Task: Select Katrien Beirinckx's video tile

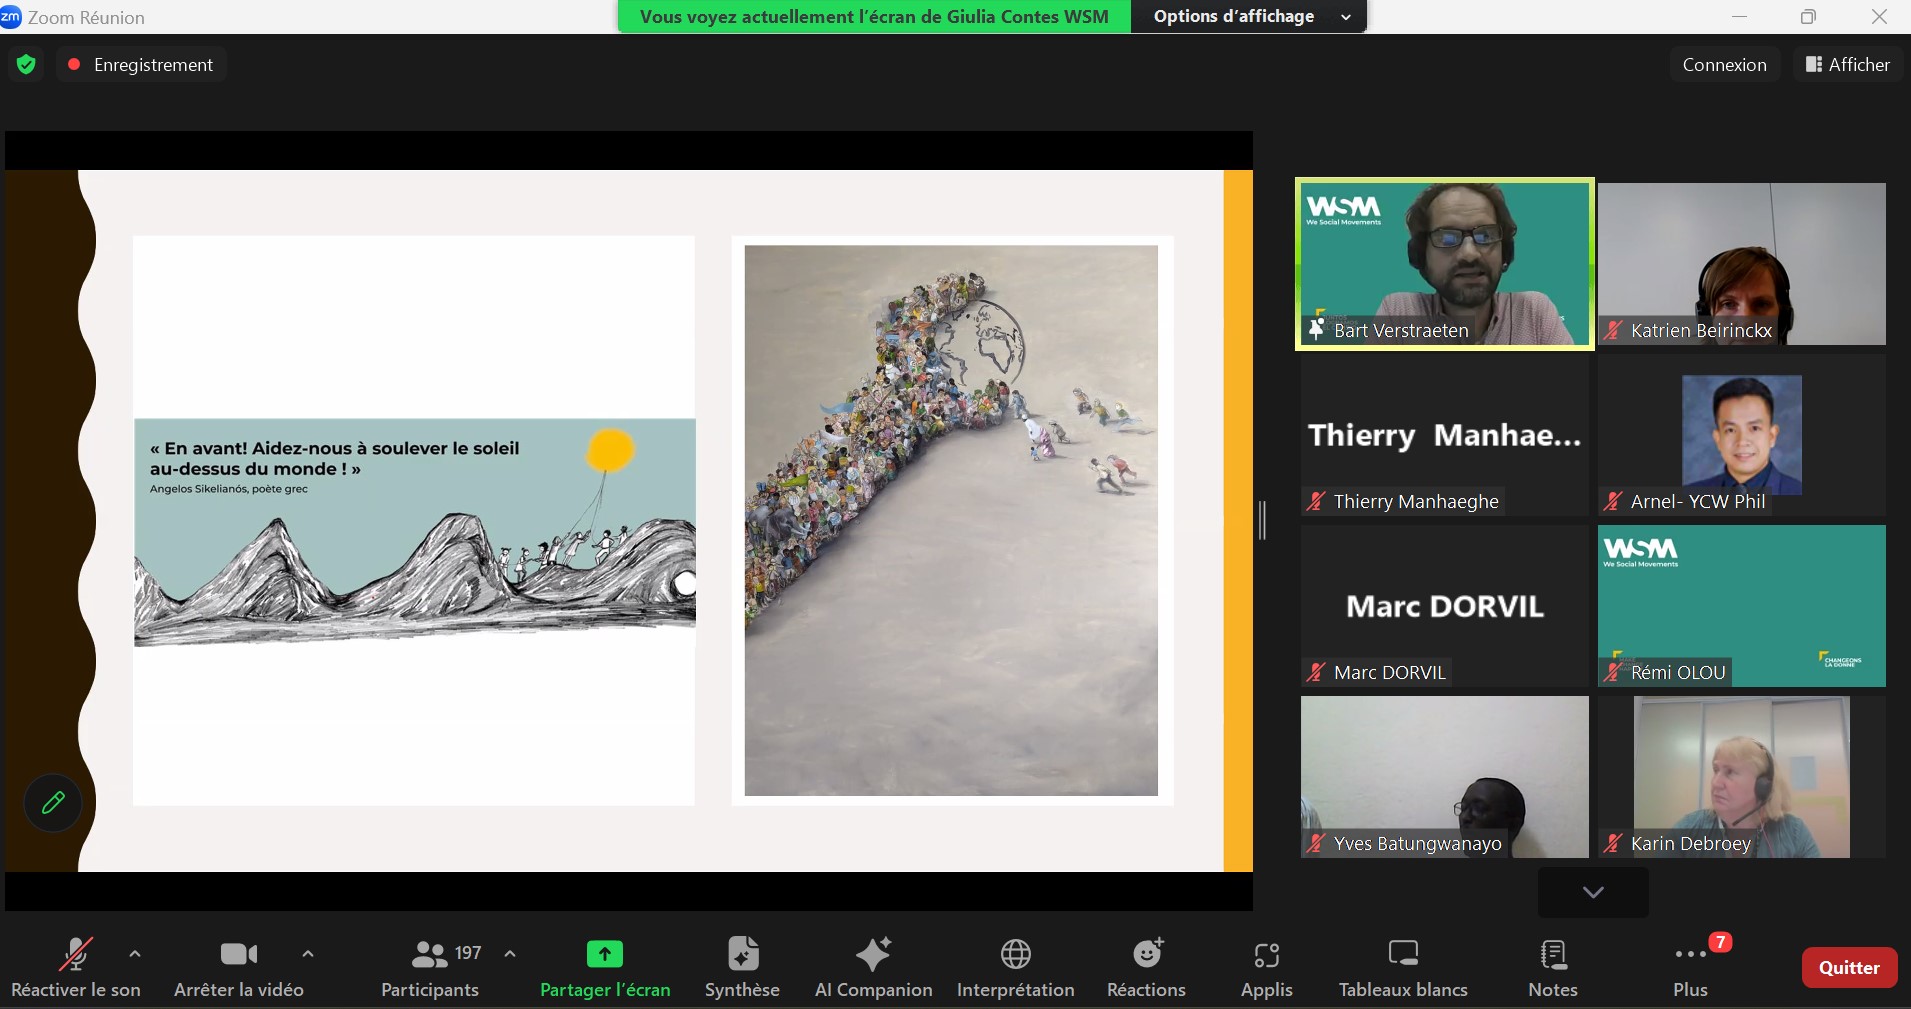Action: tap(1741, 264)
